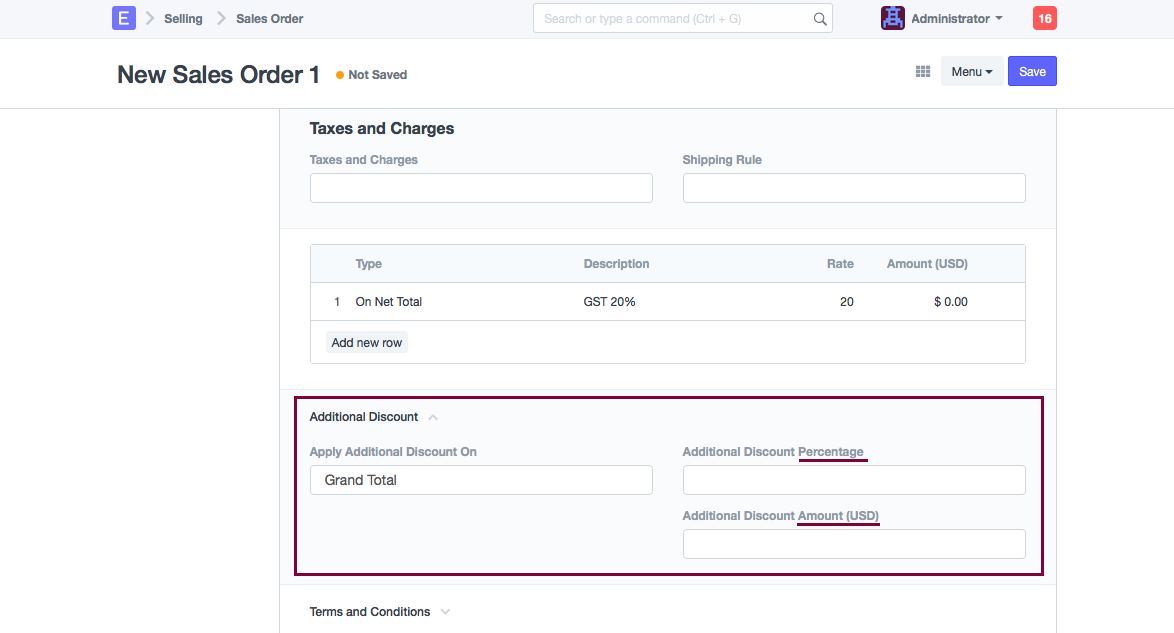Click the Administrator avatar icon

pos(892,18)
